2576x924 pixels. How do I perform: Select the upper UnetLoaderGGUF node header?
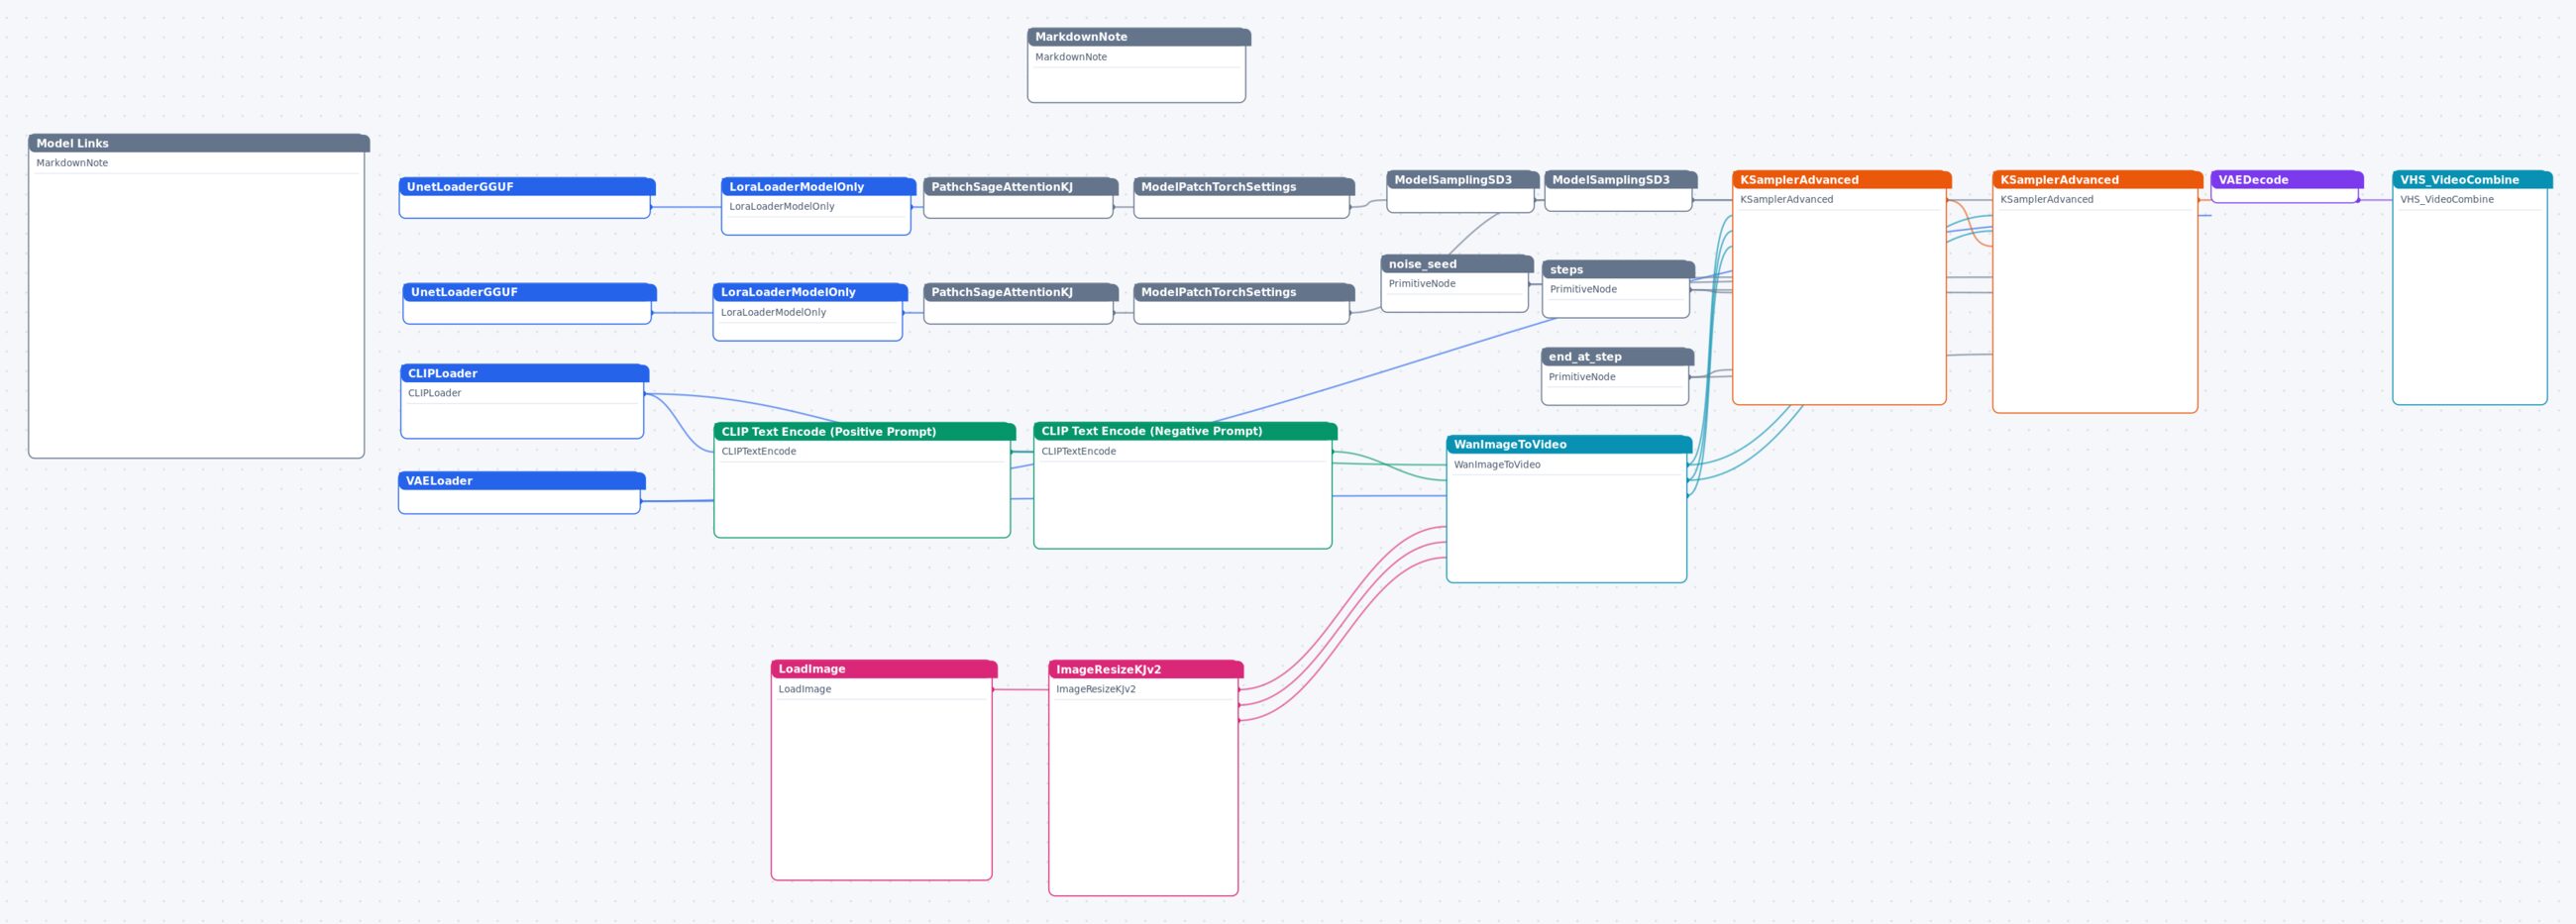(x=527, y=187)
